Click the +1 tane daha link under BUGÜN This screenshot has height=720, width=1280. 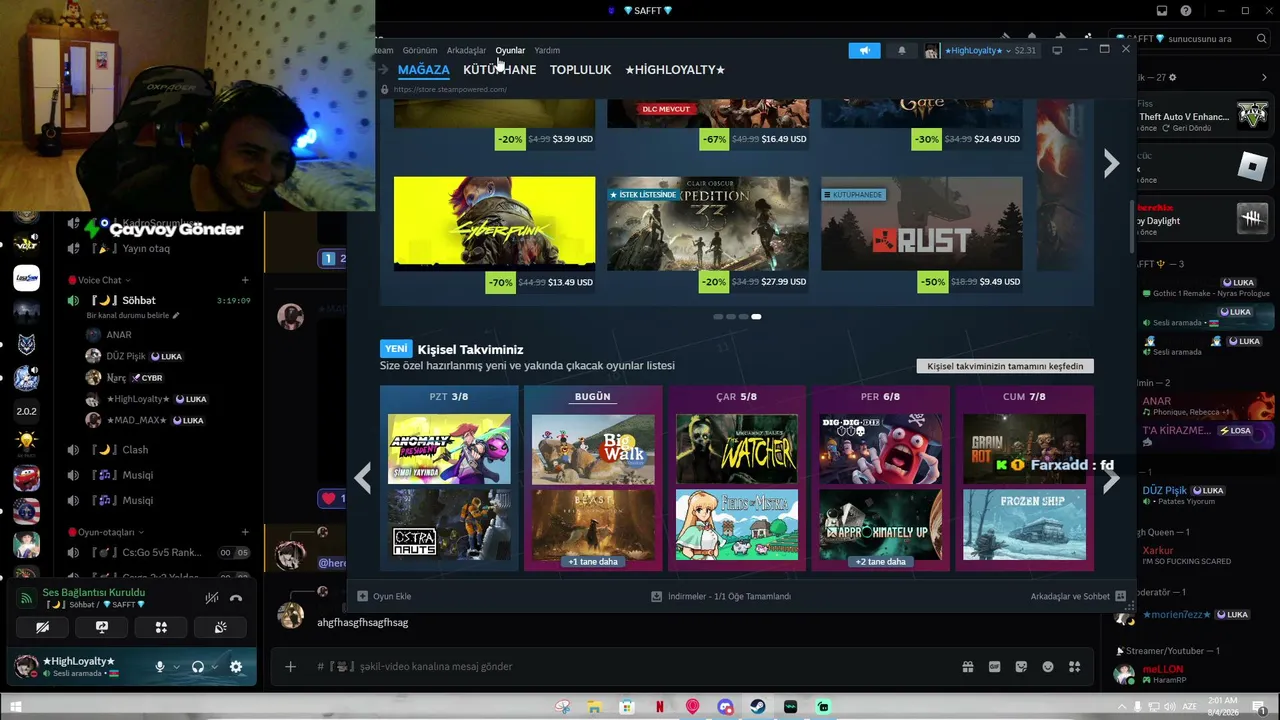coord(593,562)
